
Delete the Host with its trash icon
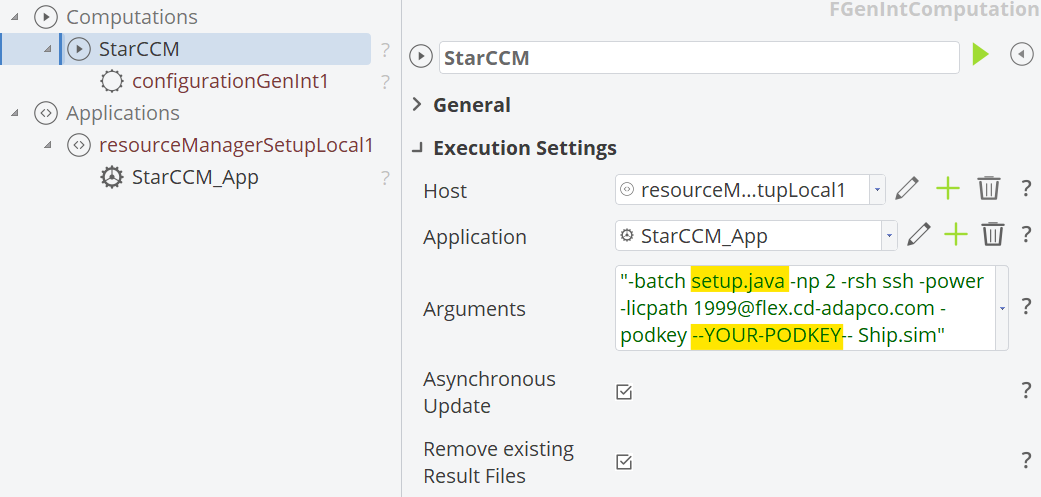(989, 189)
